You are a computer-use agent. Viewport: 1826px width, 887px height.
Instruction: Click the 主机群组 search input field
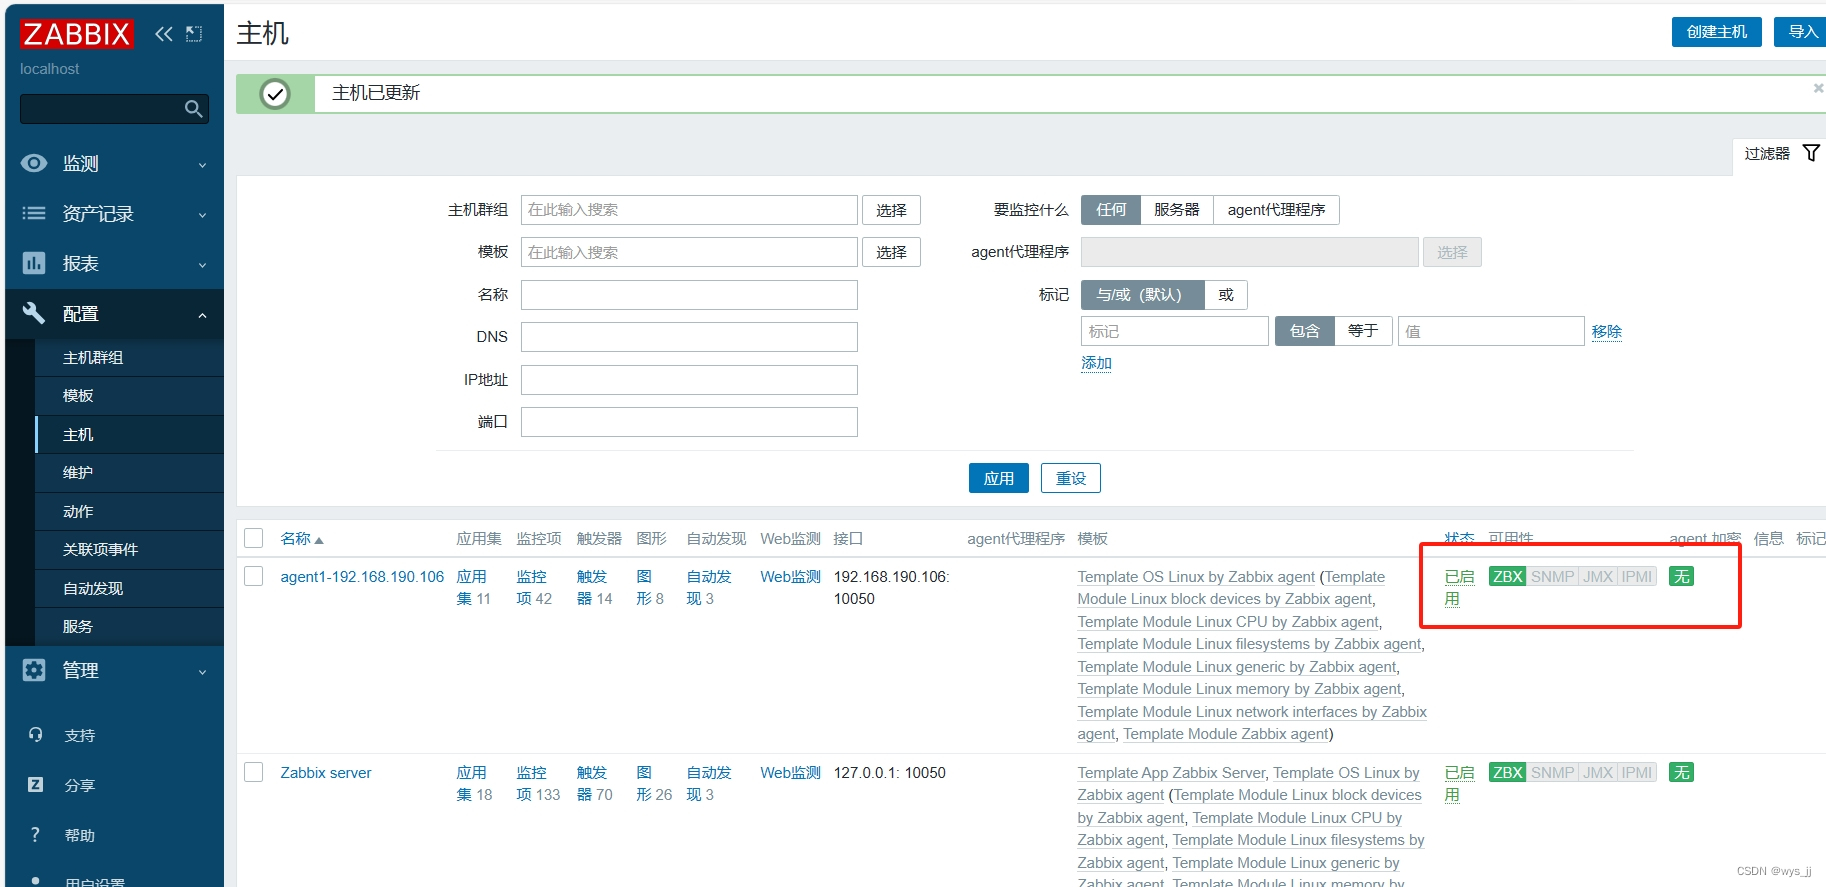pyautogui.click(x=689, y=210)
